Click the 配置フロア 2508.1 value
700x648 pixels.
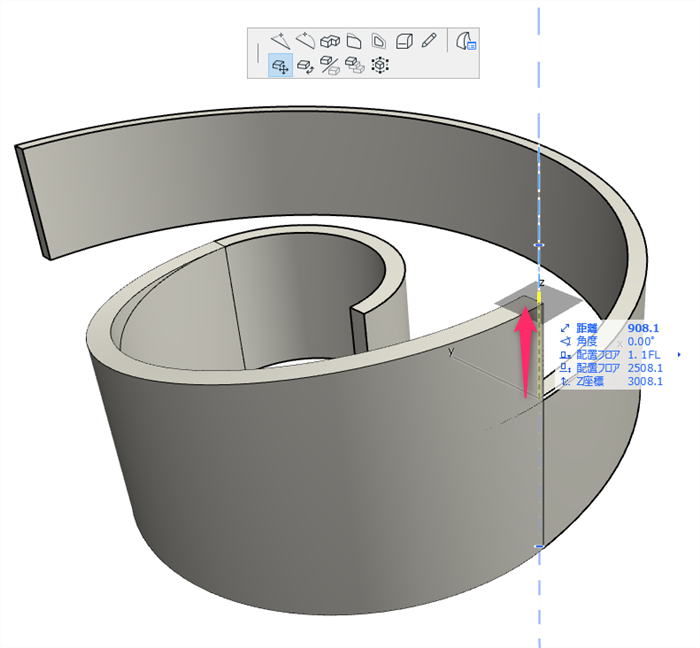(645, 368)
